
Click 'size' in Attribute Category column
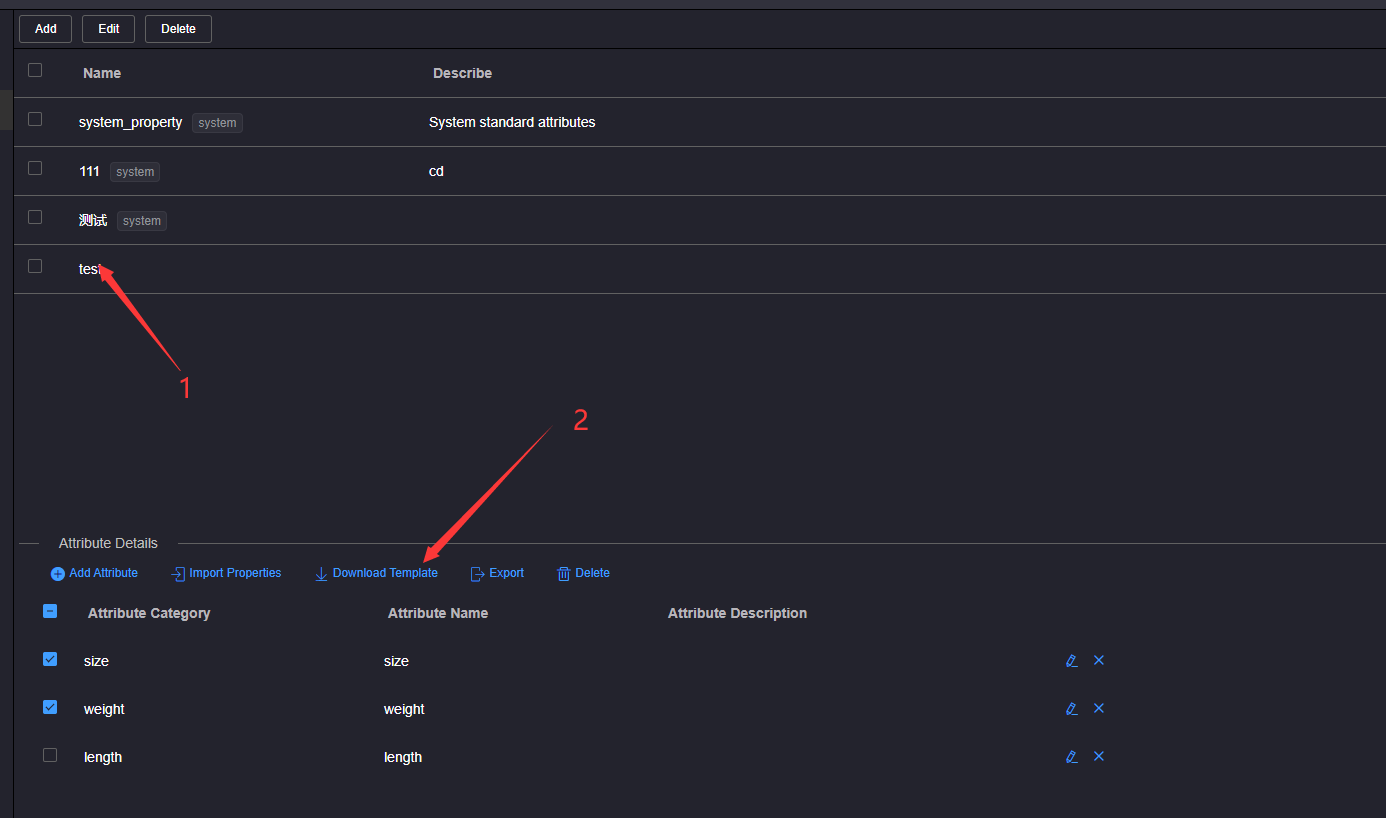tap(96, 661)
